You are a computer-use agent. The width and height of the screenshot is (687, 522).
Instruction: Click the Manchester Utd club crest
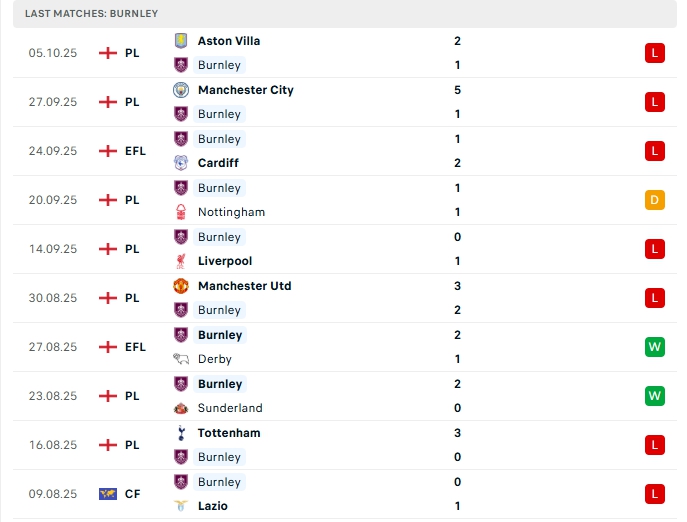pyautogui.click(x=181, y=286)
